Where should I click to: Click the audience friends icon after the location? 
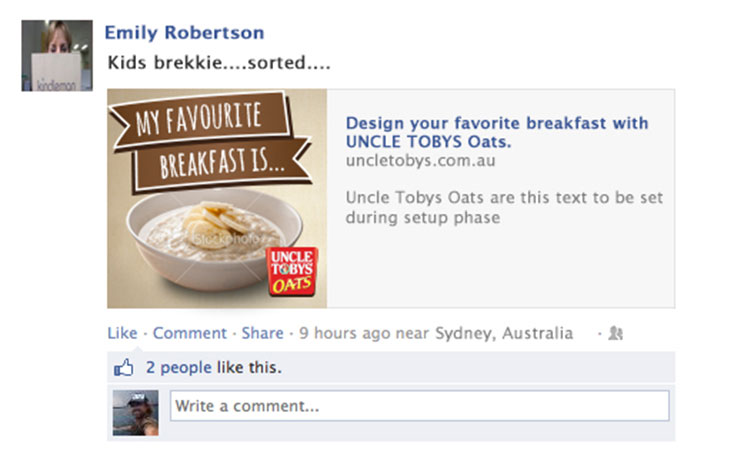(615, 333)
